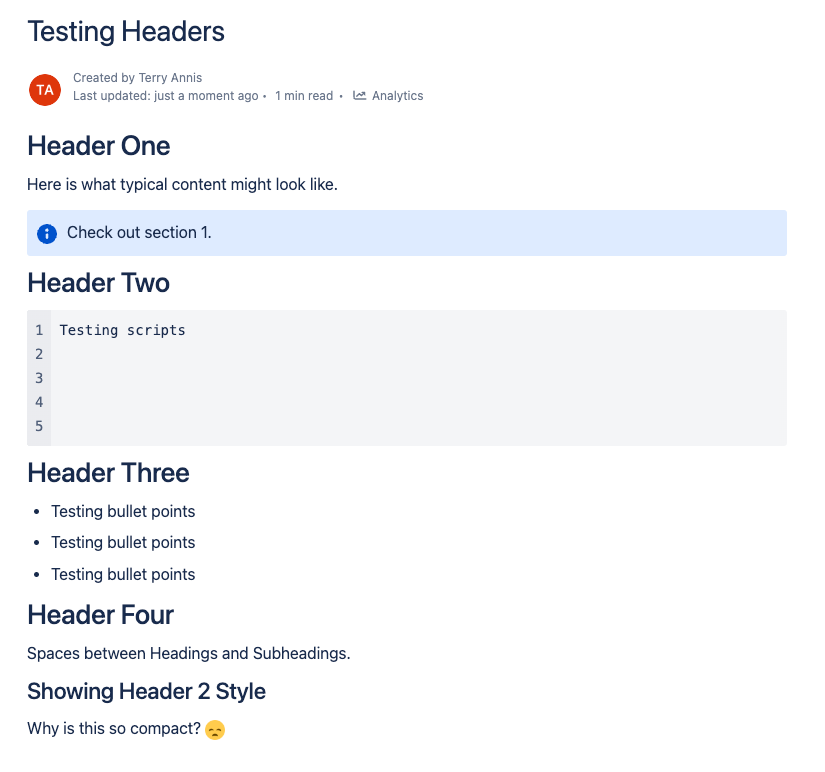Click the Spaces between Headings paragraph
The height and width of the screenshot is (772, 825).
(189, 654)
